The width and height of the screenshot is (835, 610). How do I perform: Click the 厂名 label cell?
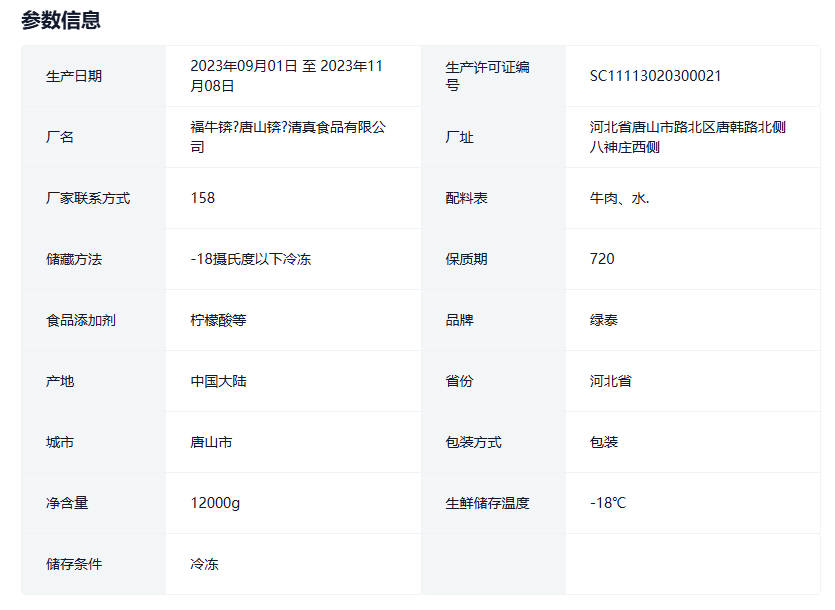(60, 137)
